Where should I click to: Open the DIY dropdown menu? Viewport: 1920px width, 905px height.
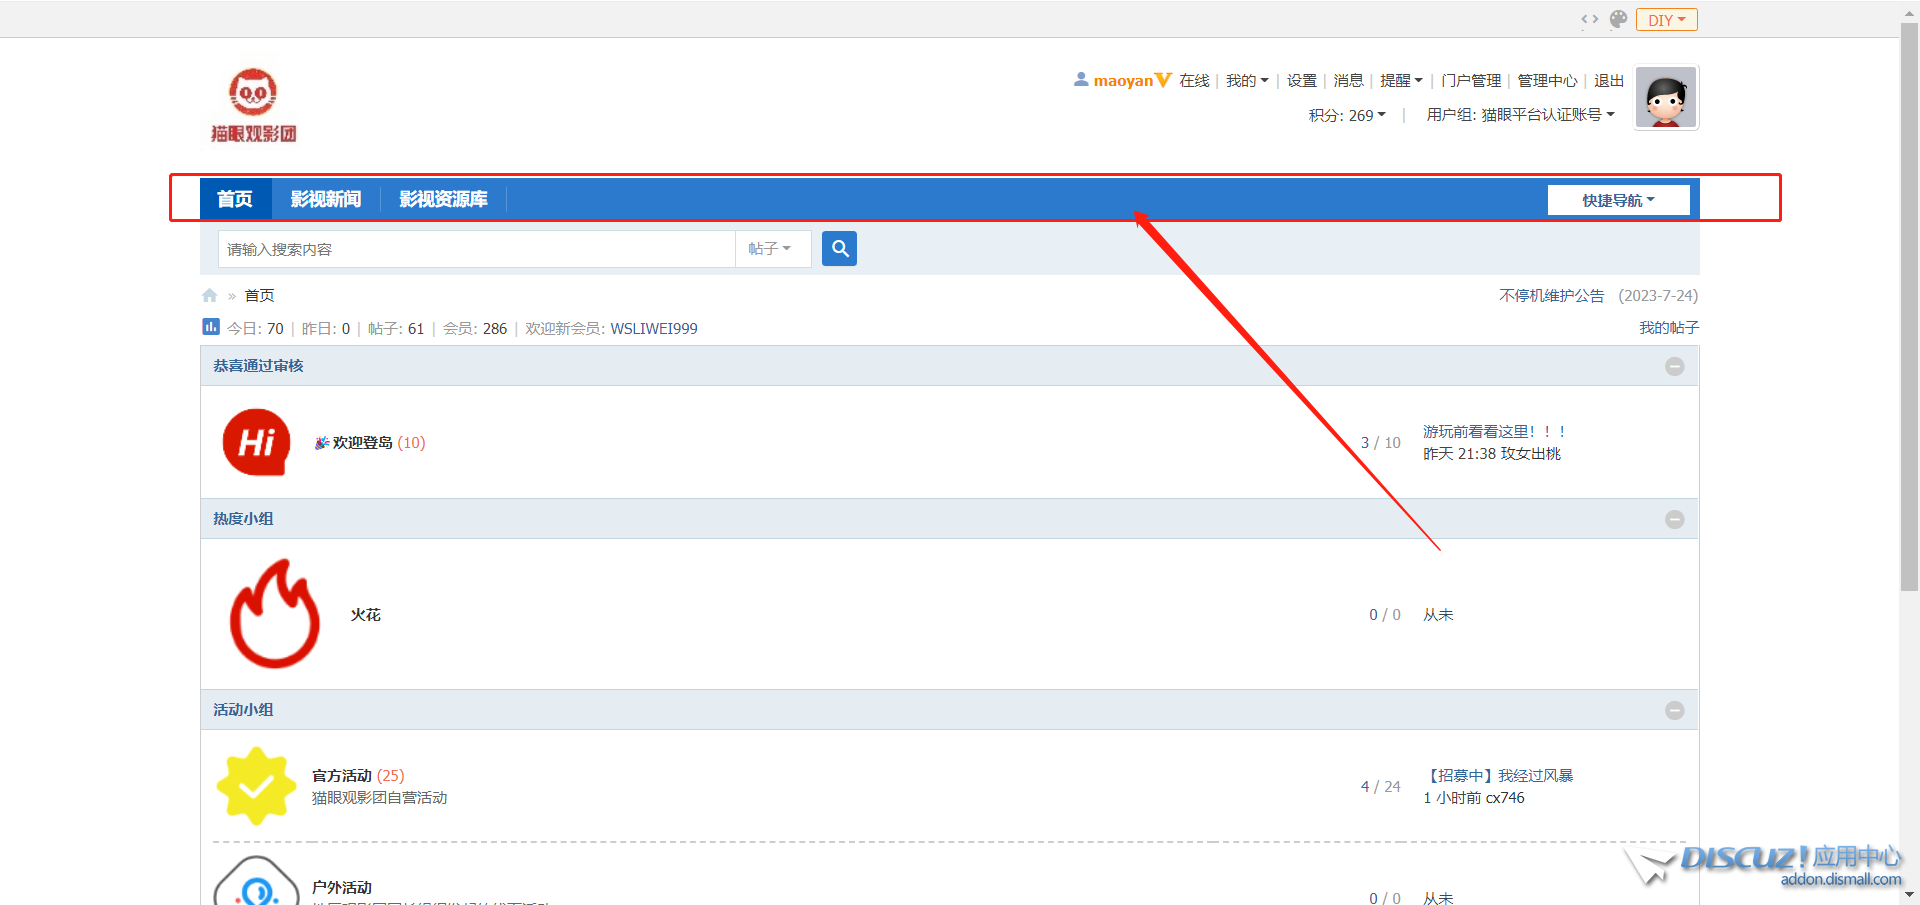pyautogui.click(x=1666, y=20)
